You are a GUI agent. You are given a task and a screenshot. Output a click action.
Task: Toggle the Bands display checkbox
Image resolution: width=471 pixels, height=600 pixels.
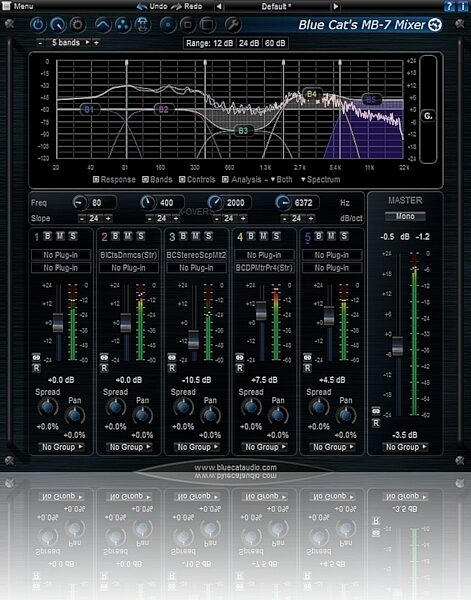pos(145,179)
